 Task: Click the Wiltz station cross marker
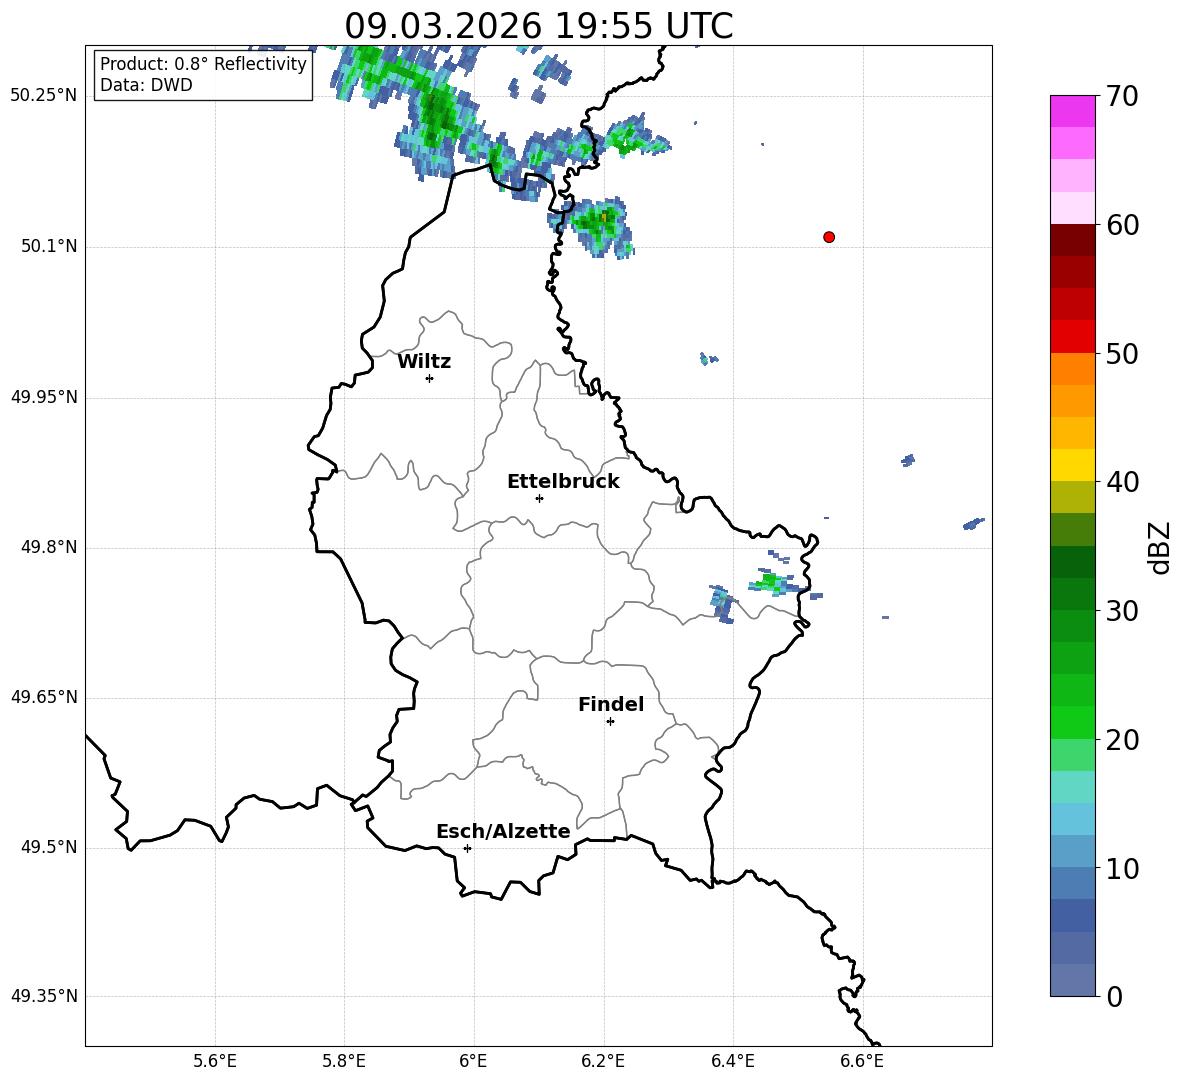click(x=430, y=378)
